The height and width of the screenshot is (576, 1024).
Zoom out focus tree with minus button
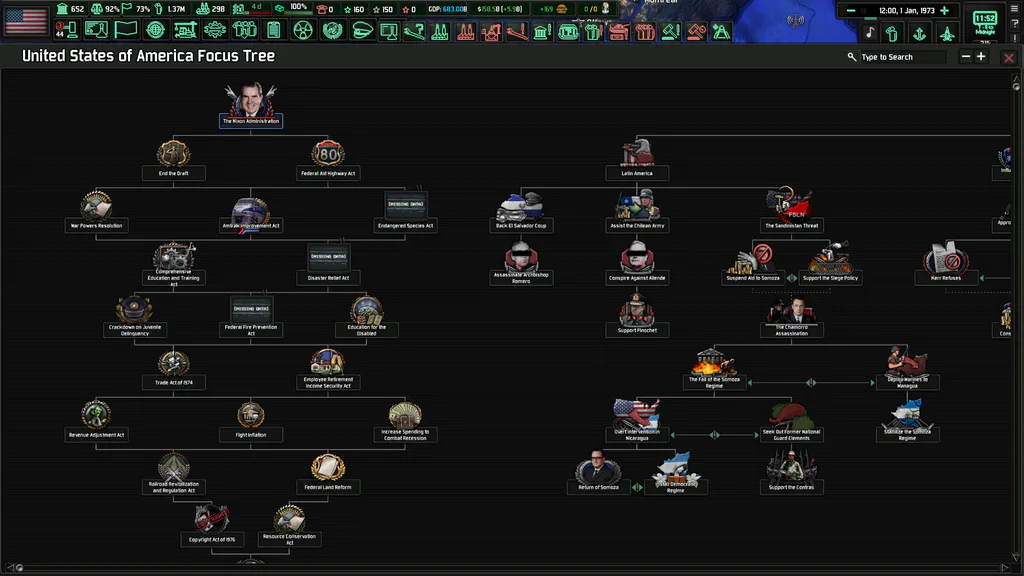pos(966,57)
